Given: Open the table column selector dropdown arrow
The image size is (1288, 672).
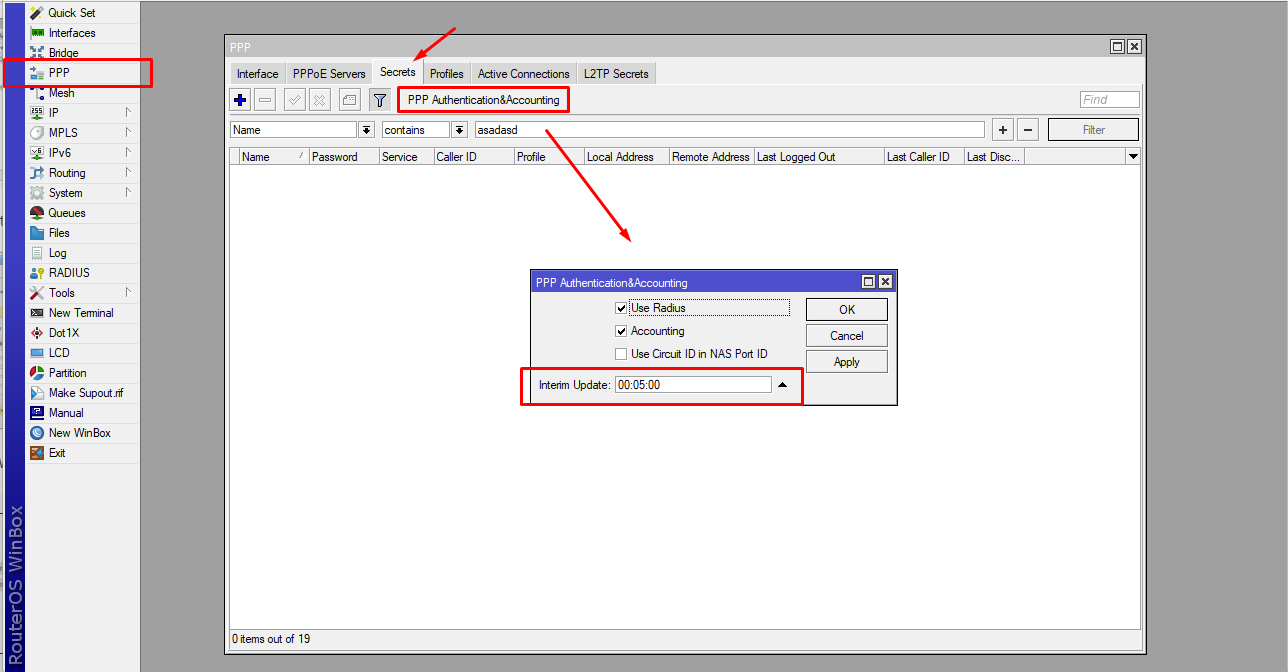Looking at the screenshot, I should point(1133,157).
